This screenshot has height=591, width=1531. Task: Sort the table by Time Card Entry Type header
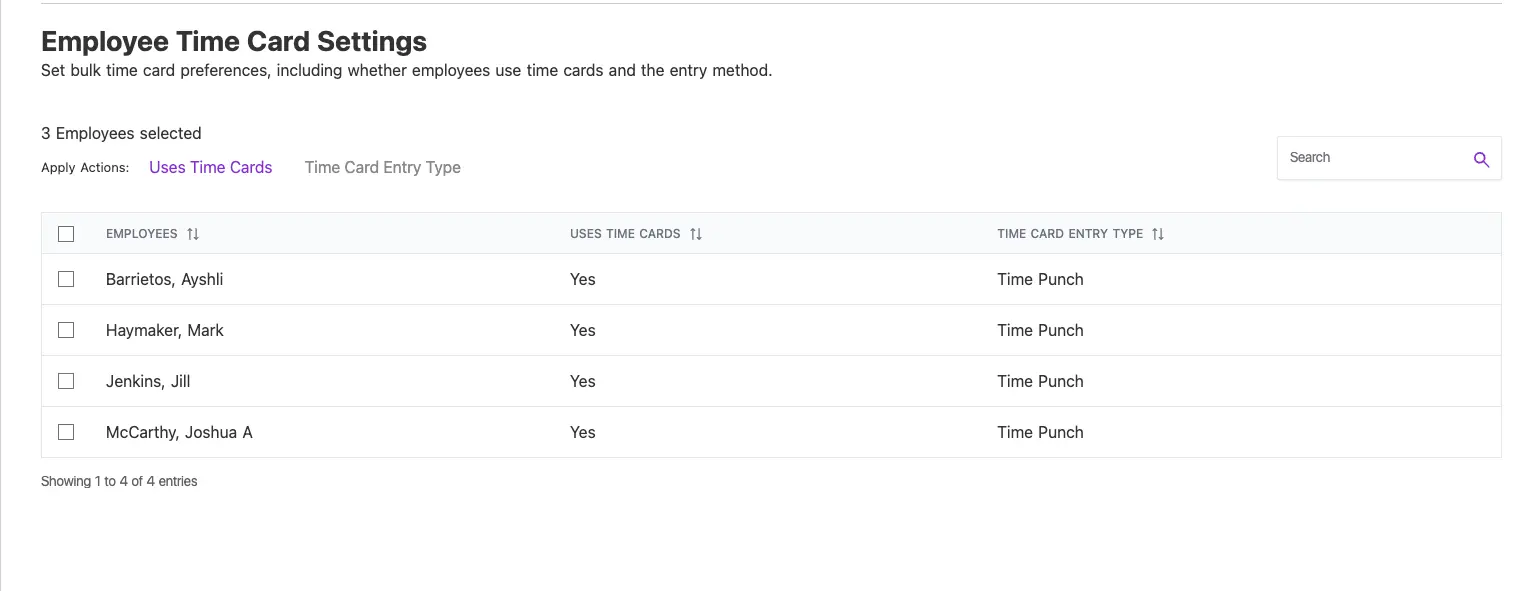1070,233
